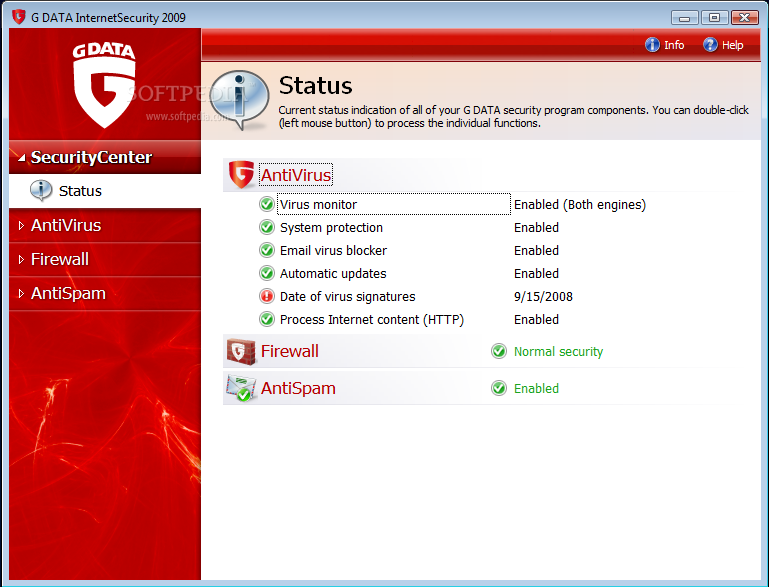Select Status in the sidebar
This screenshot has height=587, width=769.
click(x=105, y=191)
